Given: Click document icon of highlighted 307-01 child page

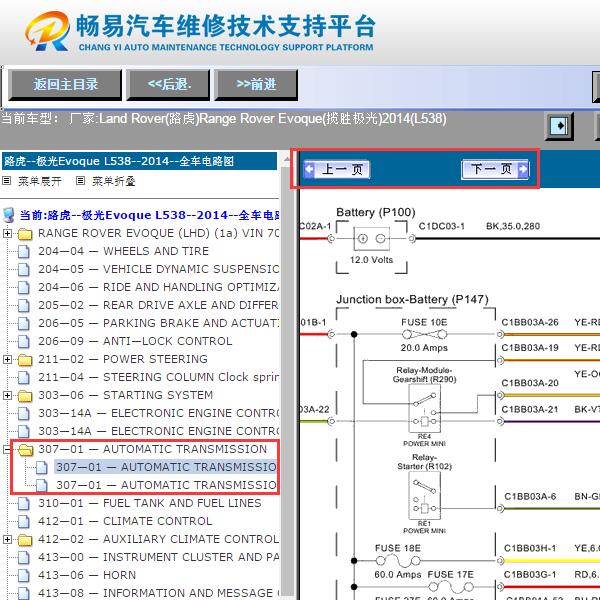Looking at the screenshot, I should 42,467.
